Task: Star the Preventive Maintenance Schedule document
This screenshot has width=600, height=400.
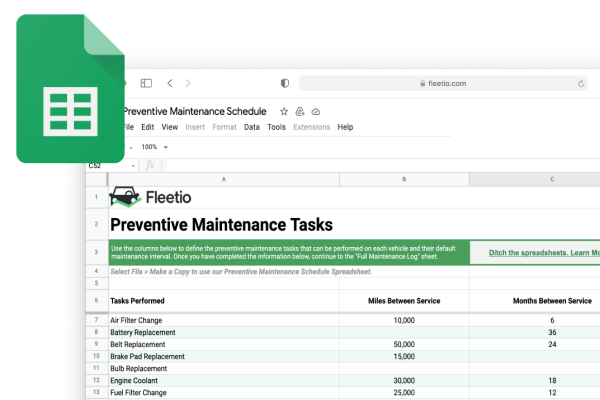Action: [x=284, y=111]
